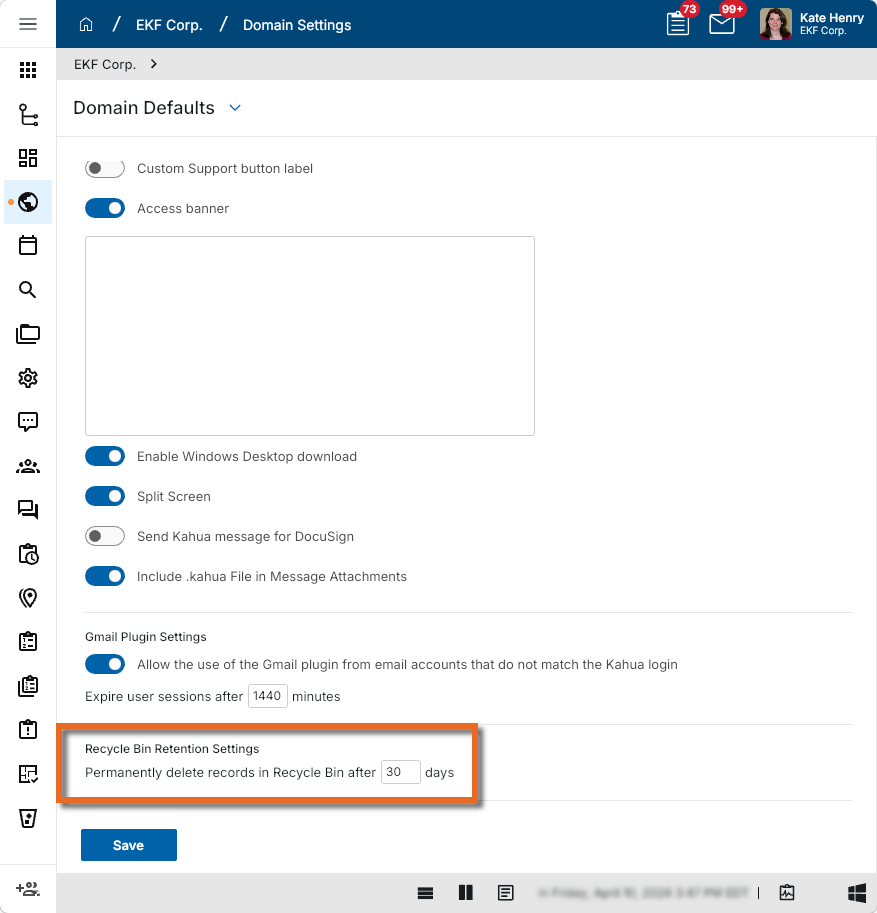877x913 pixels.
Task: Turn on Send Kahua message for DocuSign
Action: coord(105,537)
